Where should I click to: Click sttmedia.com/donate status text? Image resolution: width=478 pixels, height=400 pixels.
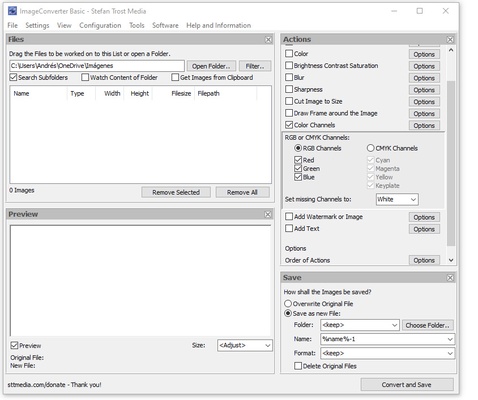54,385
